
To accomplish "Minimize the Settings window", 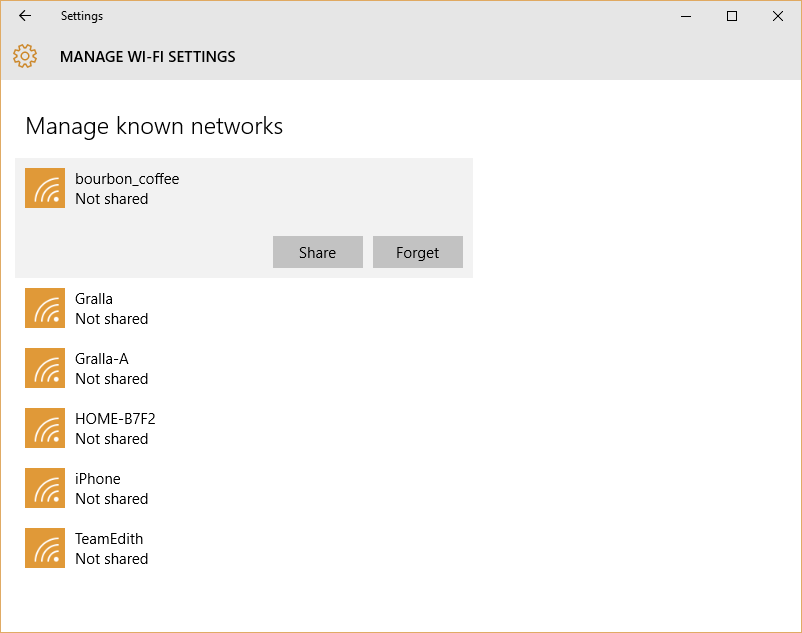I will coord(686,16).
